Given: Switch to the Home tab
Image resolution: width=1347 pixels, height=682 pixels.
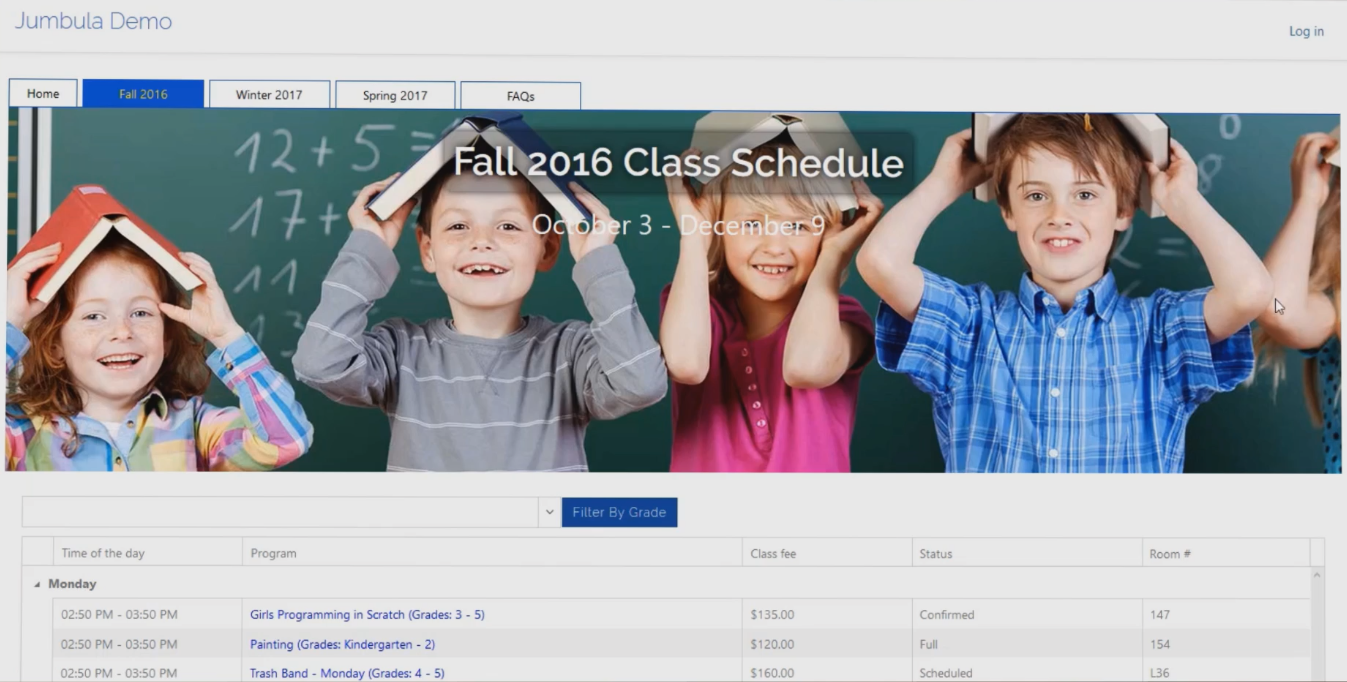Looking at the screenshot, I should pyautogui.click(x=43, y=93).
